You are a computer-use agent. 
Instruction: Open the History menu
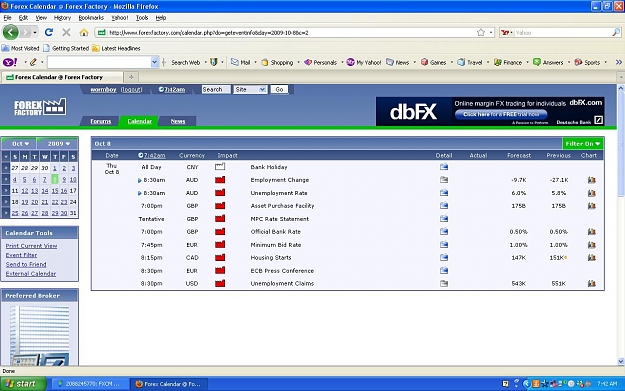[62, 18]
